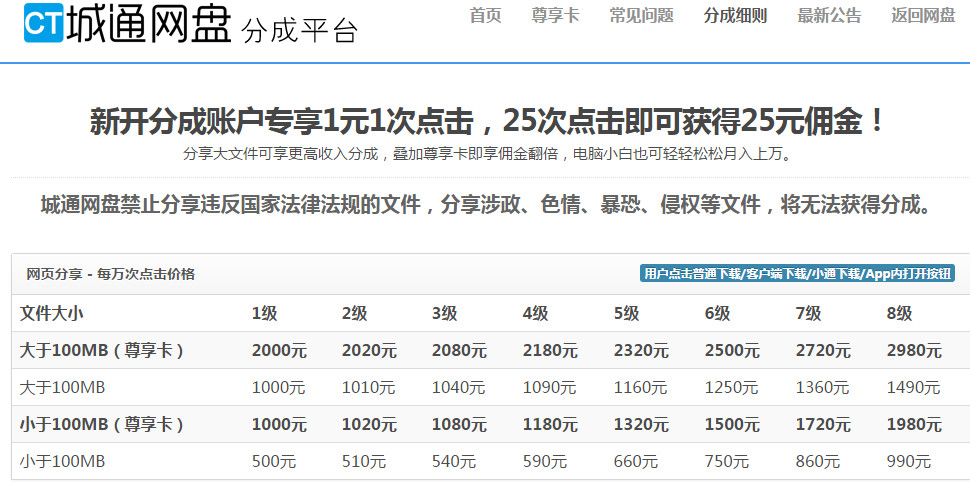
Task: Click the 新开分成账户专享 headline
Action: (487, 121)
